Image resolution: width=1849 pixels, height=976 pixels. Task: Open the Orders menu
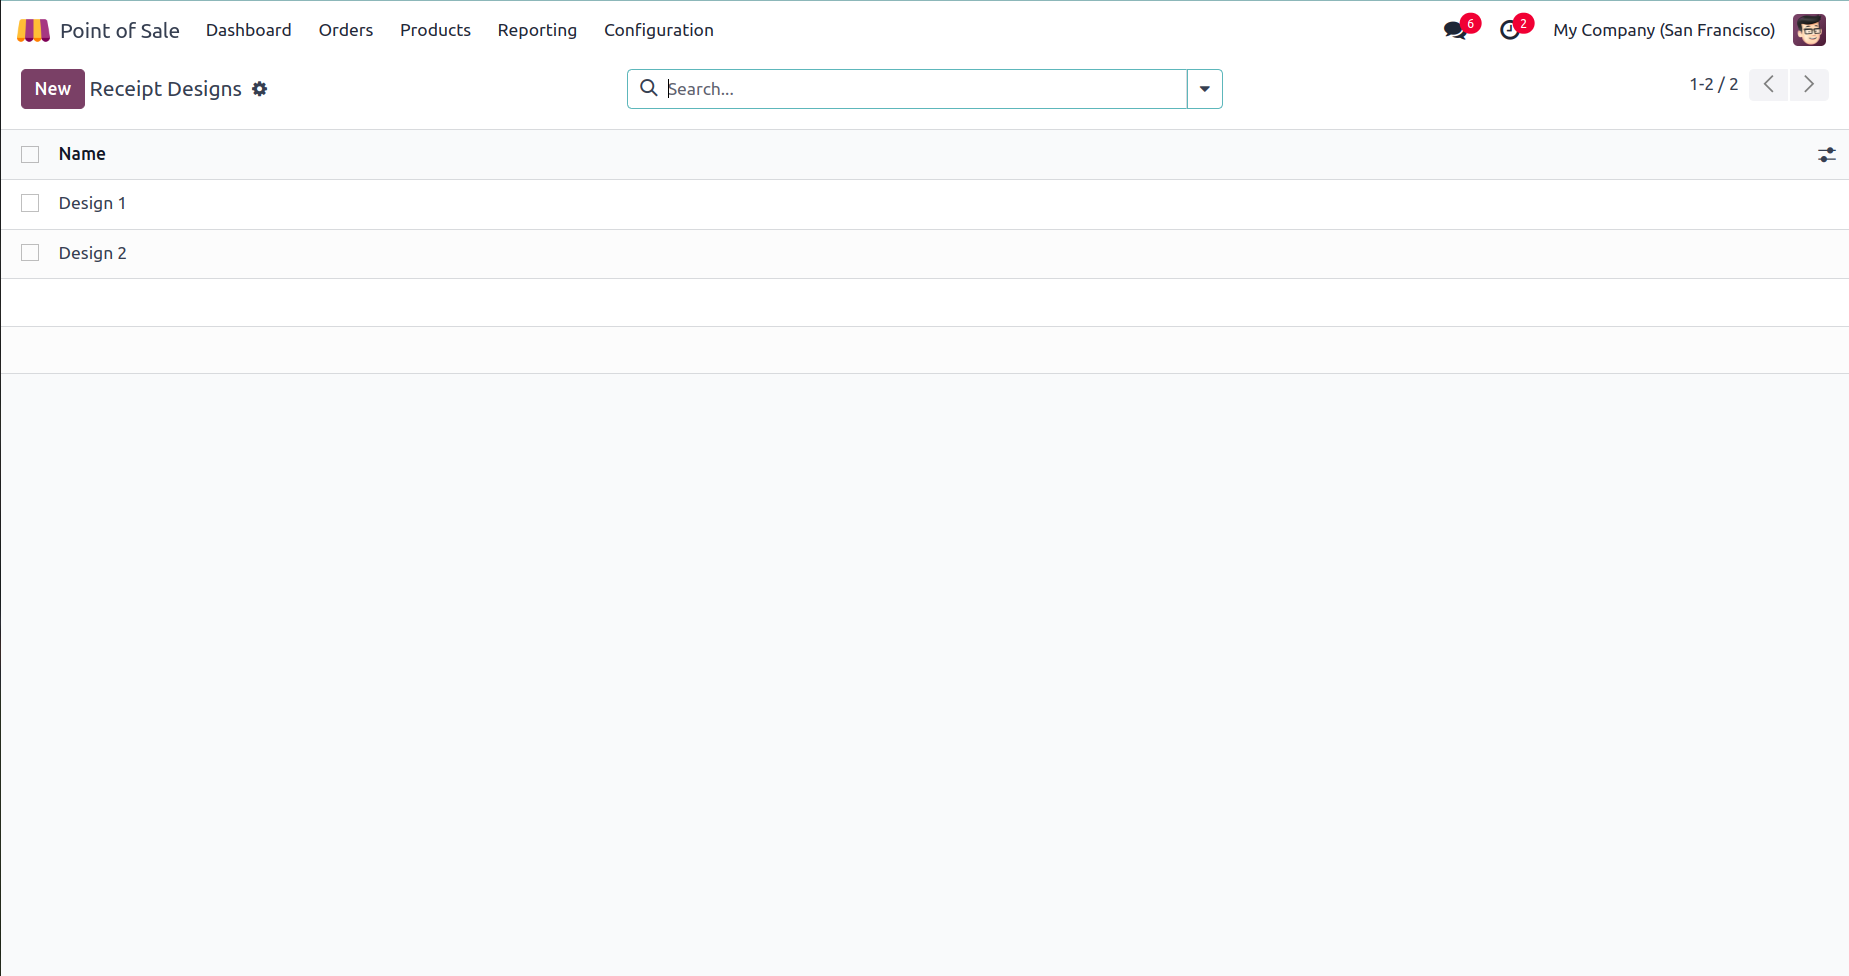pyautogui.click(x=346, y=30)
